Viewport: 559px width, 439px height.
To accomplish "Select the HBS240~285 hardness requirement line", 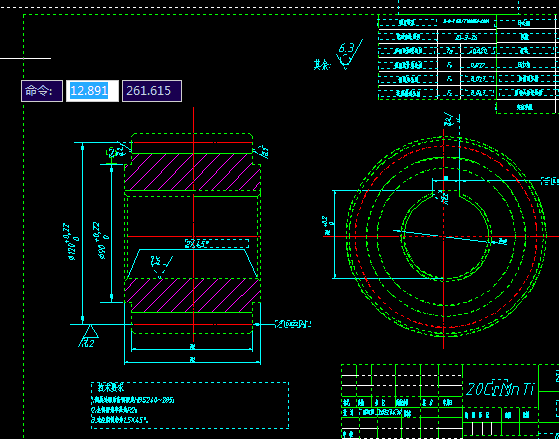I will click(x=133, y=400).
